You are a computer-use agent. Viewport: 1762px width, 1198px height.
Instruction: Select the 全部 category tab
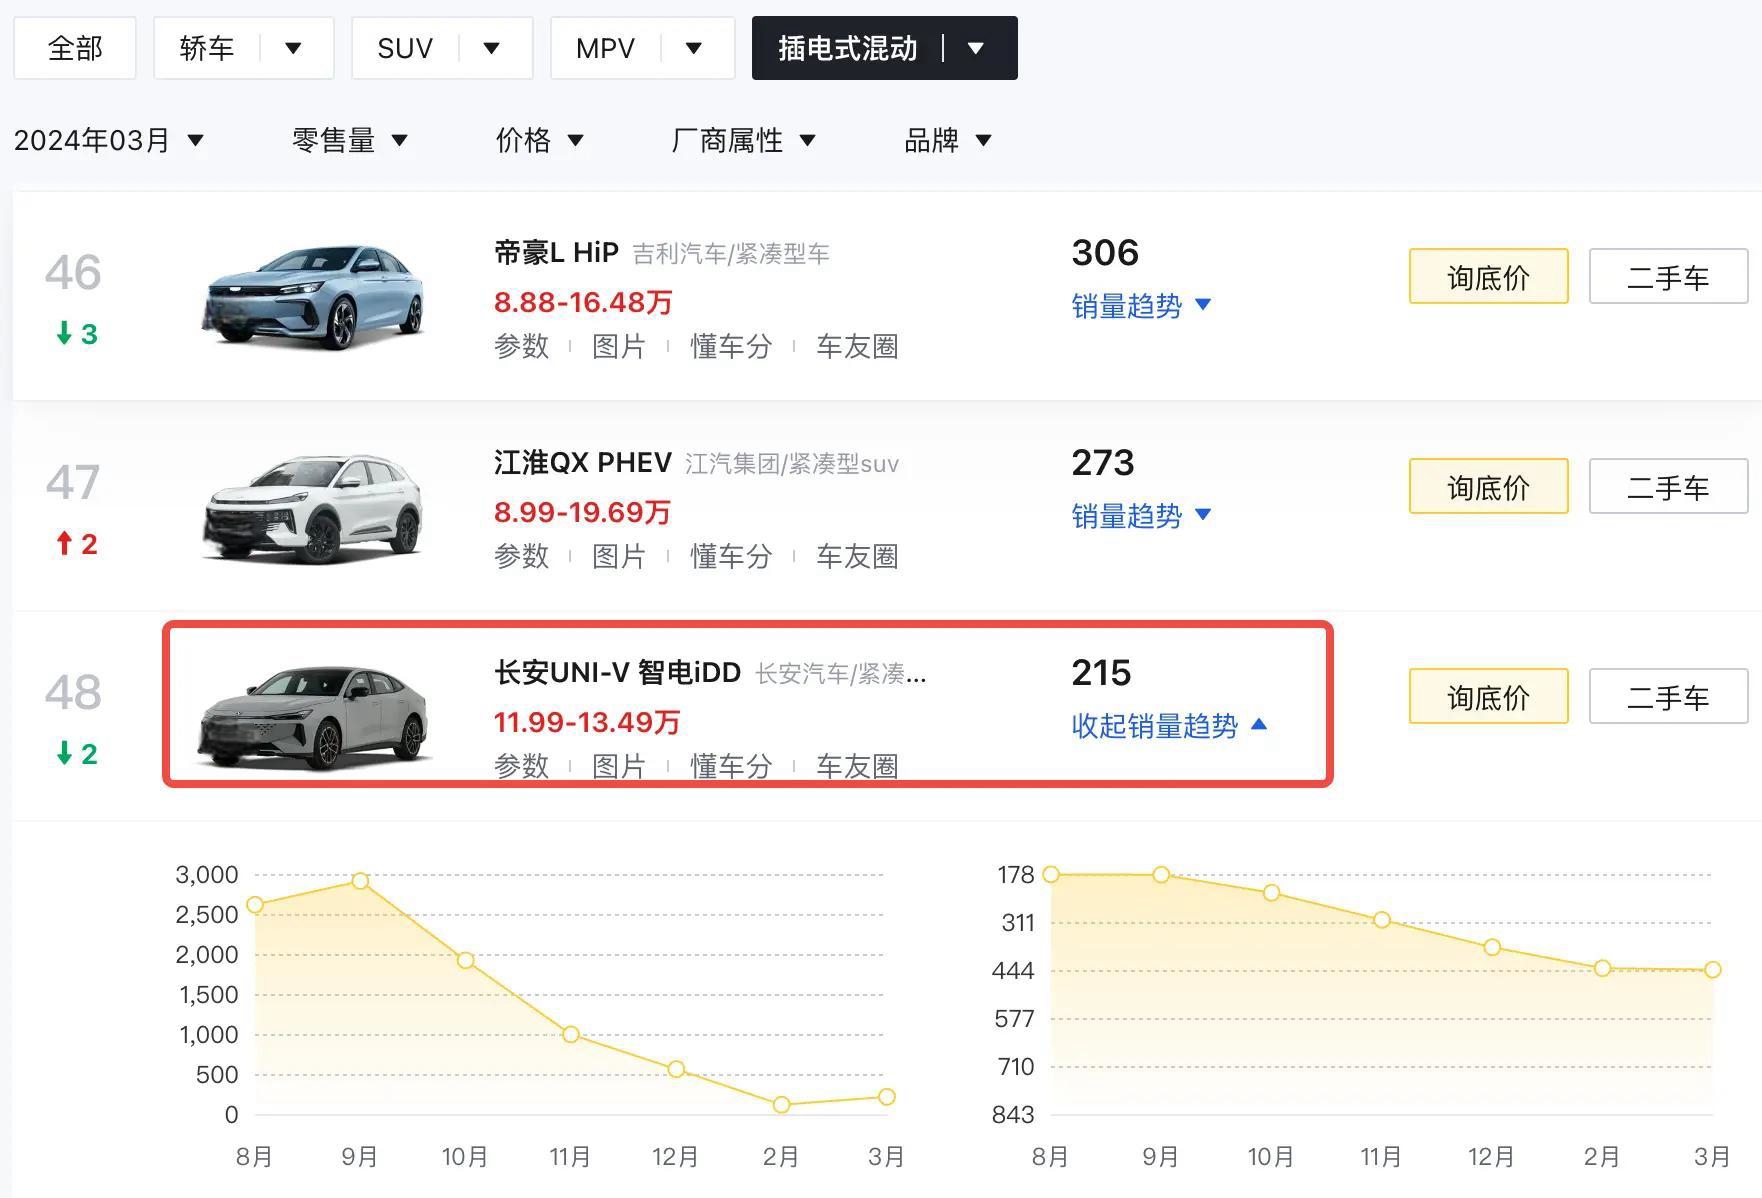click(75, 48)
